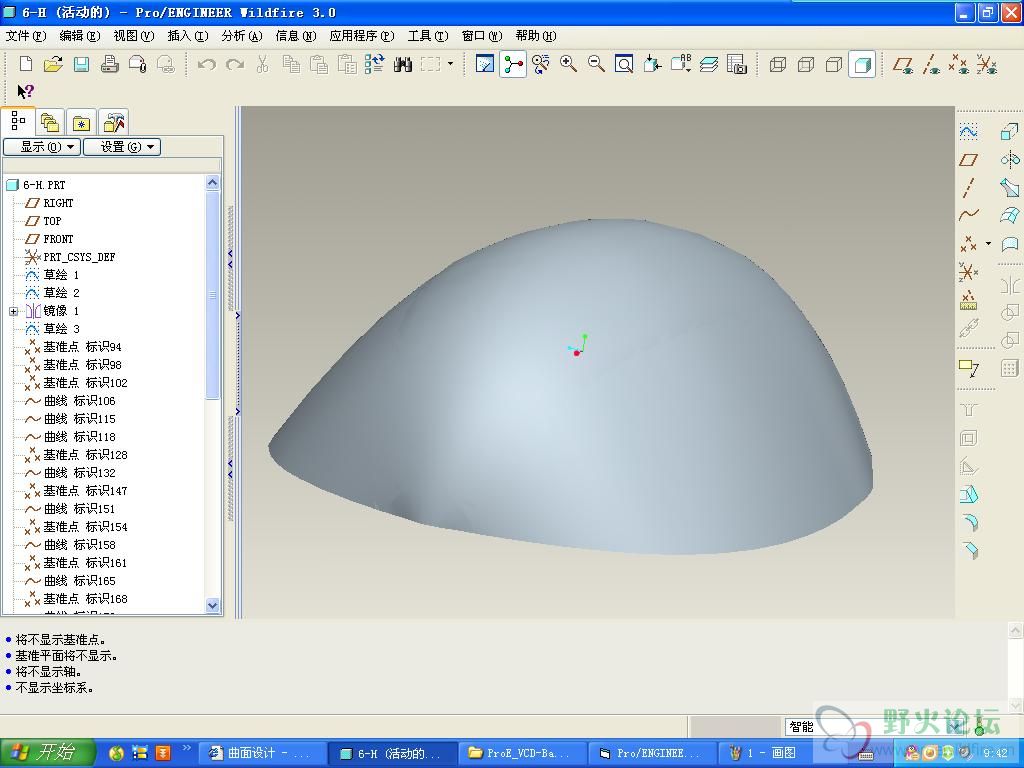
Task: Open the 视图(V) menu
Action: coord(134,36)
